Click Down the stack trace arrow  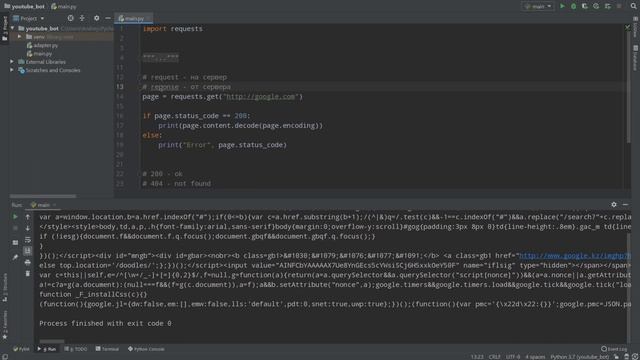tap(28, 228)
